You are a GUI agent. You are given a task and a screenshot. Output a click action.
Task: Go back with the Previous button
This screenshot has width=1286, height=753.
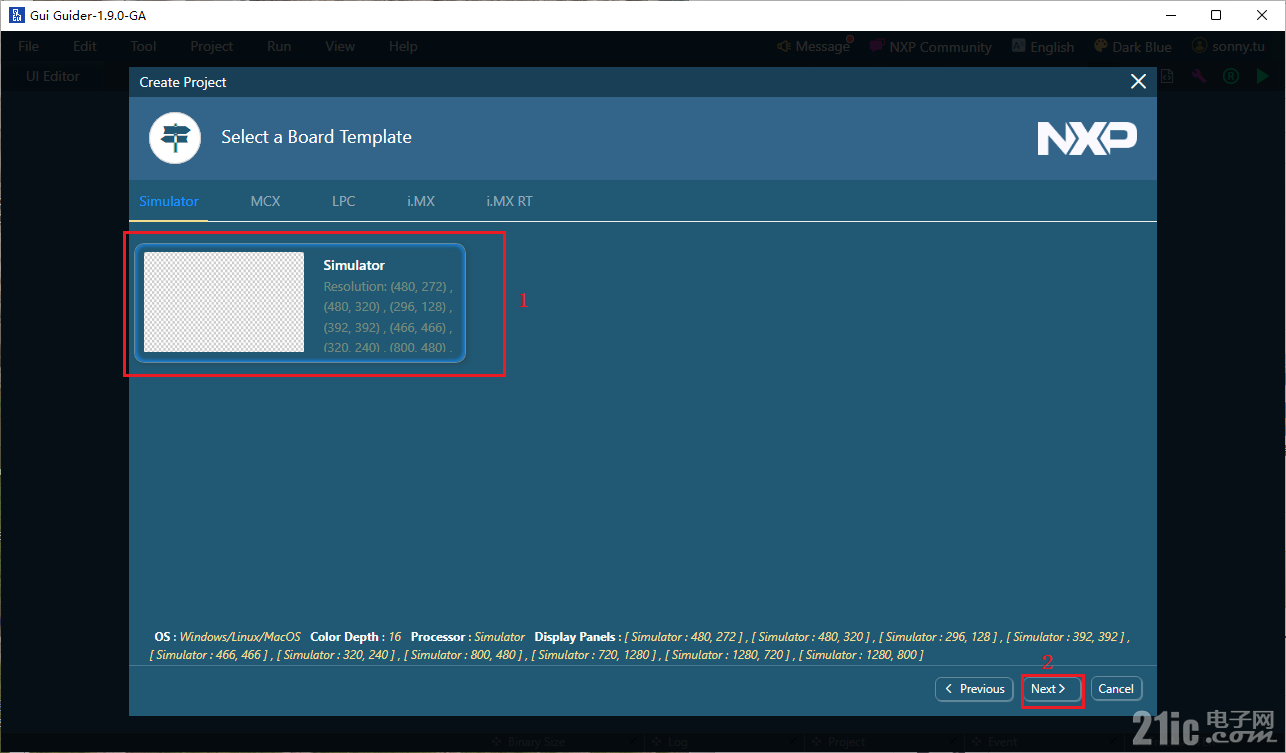(x=974, y=689)
